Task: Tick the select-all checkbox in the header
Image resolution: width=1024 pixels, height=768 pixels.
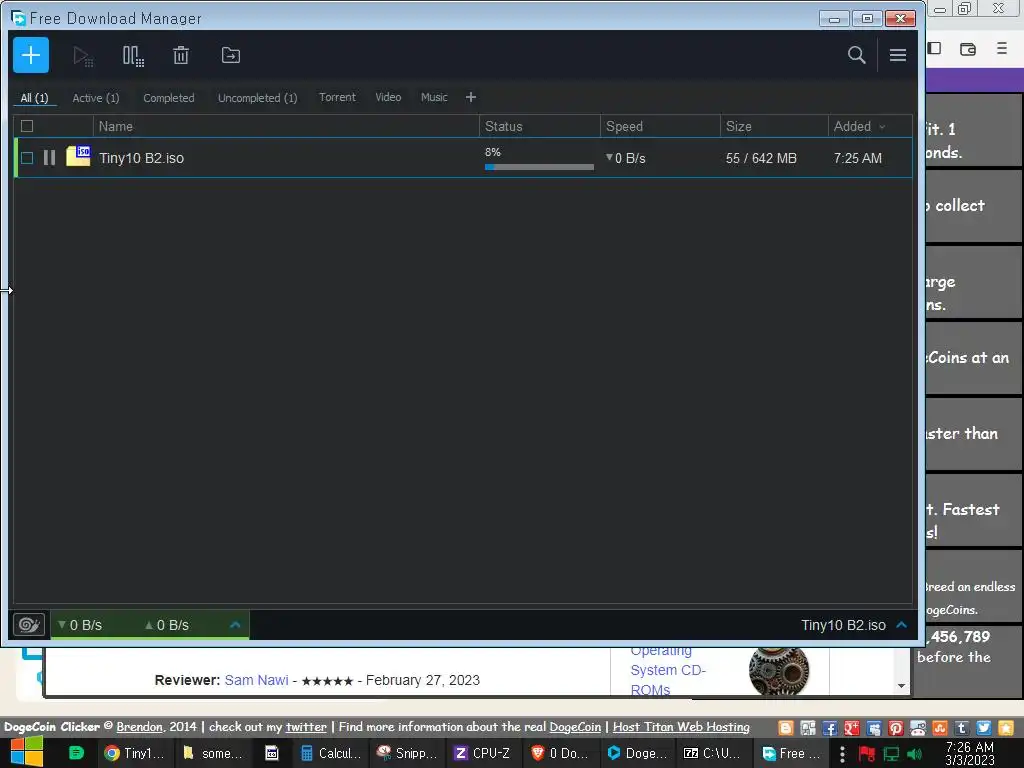Action: tap(27, 126)
